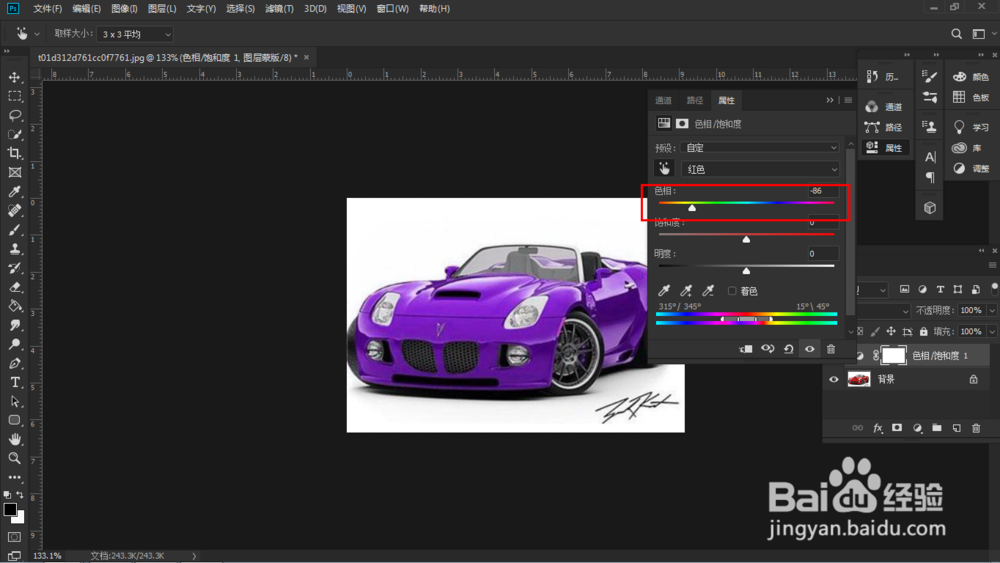
Task: Select the Eraser tool
Action: tap(14, 287)
